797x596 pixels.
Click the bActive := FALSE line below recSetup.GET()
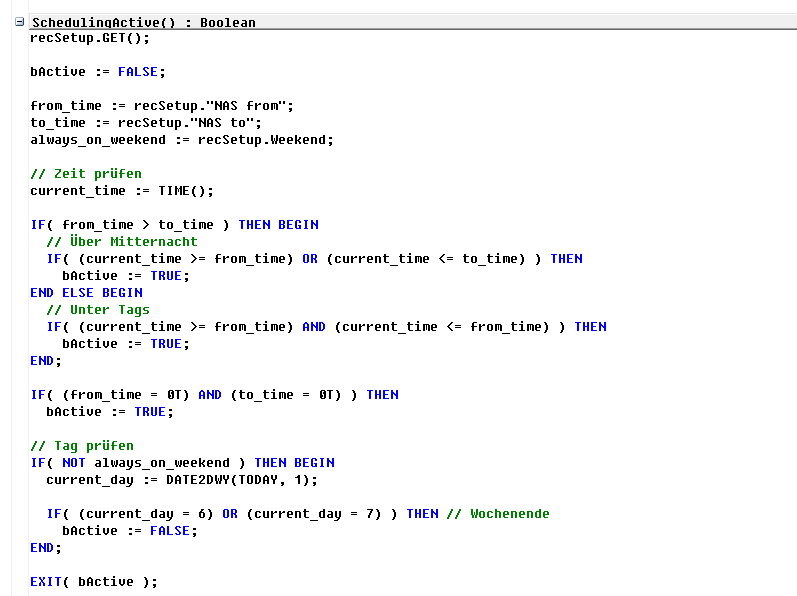click(x=98, y=72)
